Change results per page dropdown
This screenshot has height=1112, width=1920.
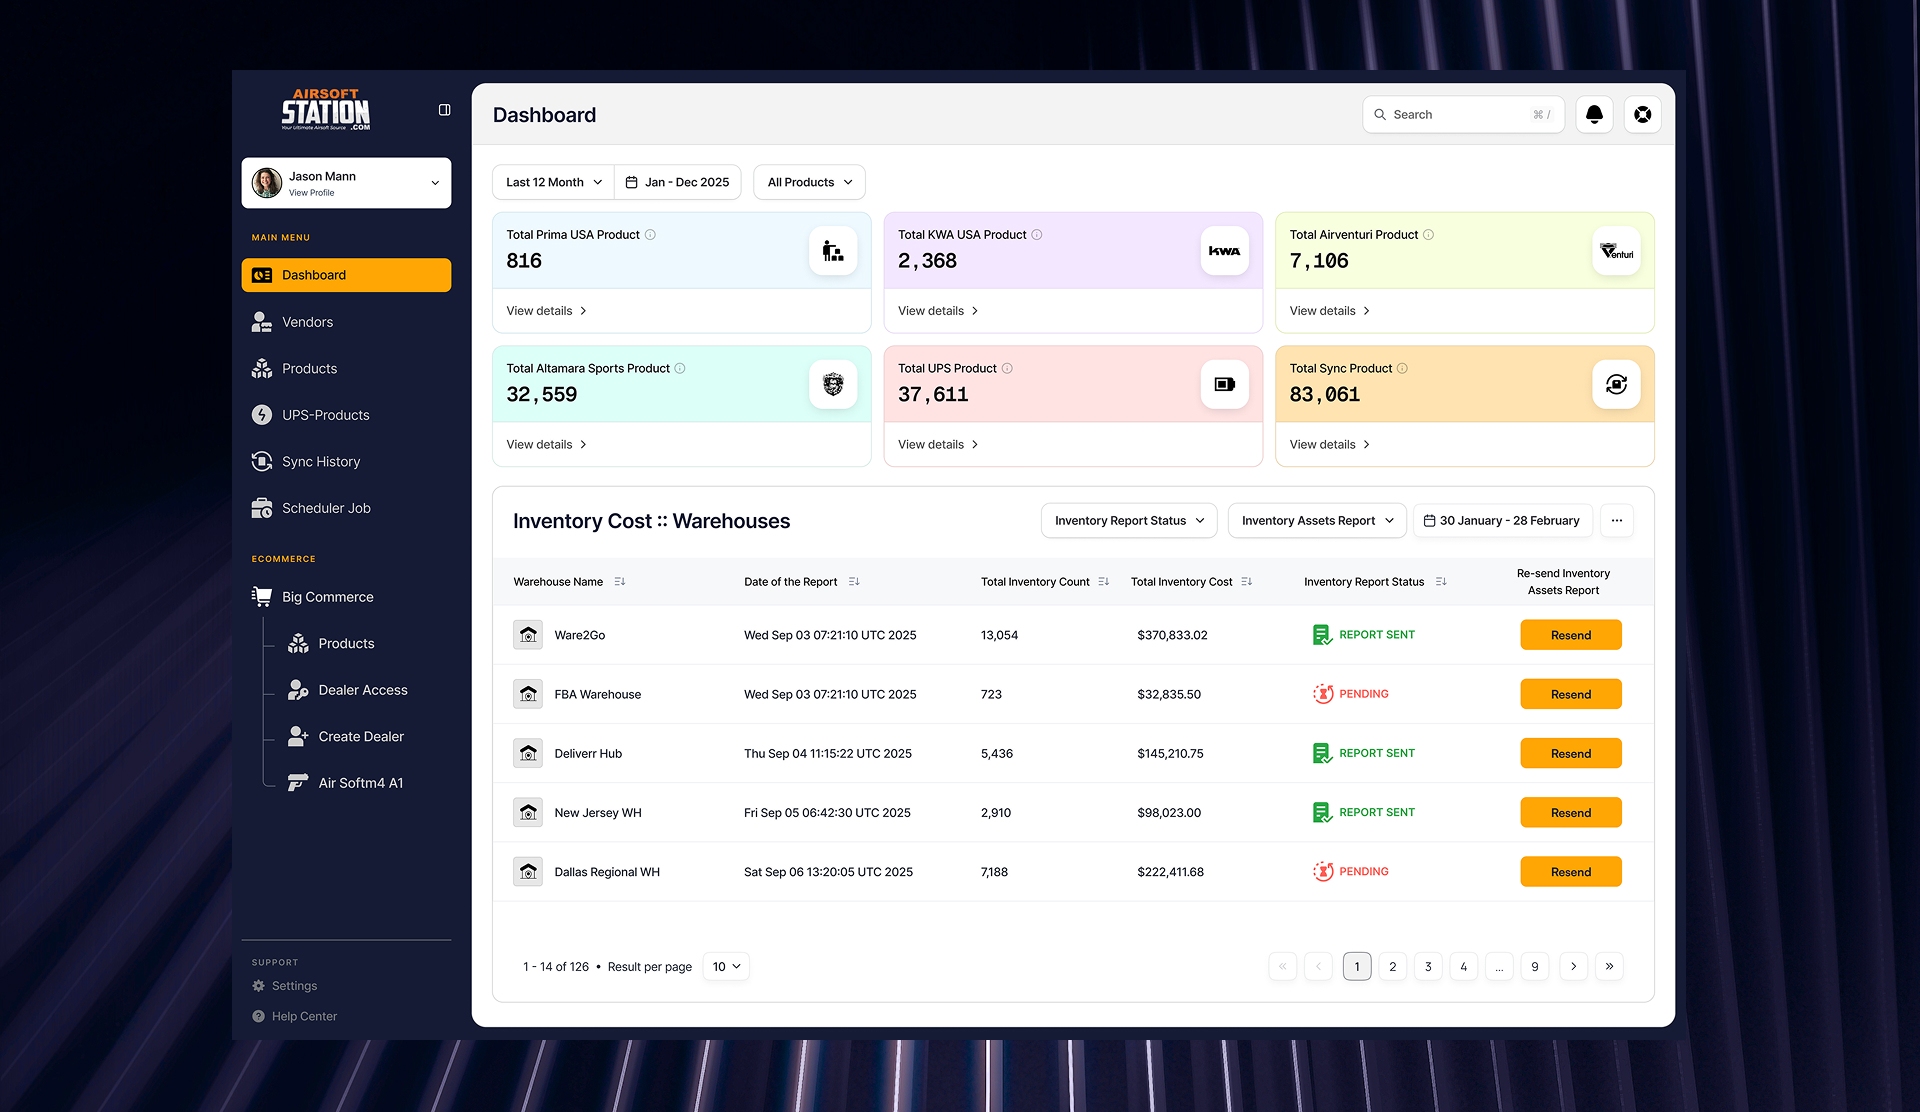point(726,967)
